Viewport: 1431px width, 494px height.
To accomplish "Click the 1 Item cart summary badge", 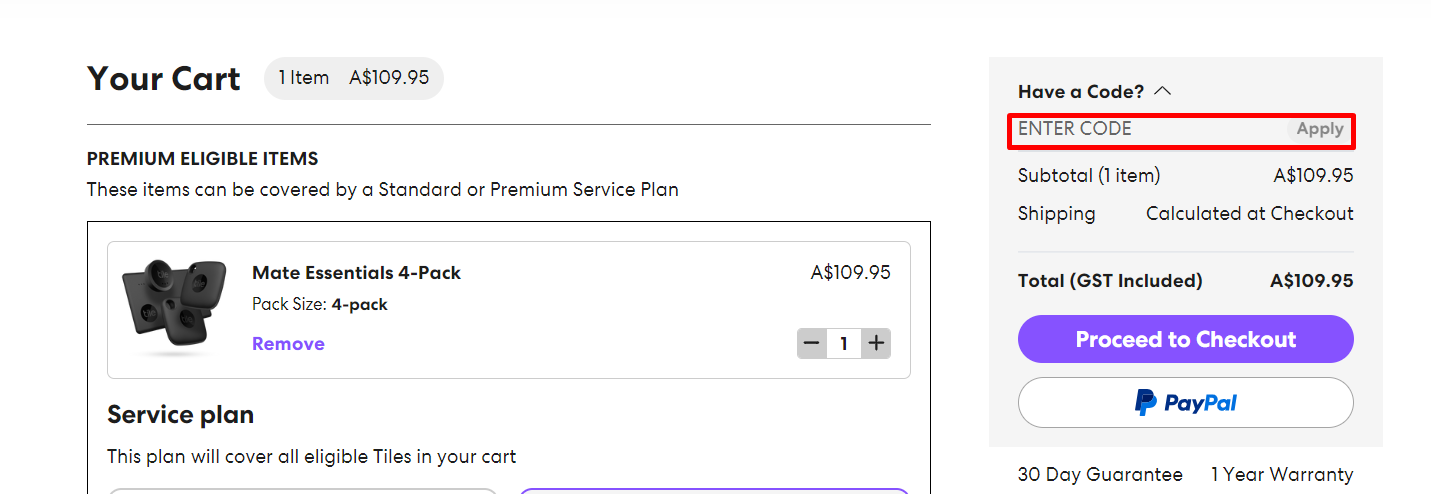I will click(x=353, y=78).
